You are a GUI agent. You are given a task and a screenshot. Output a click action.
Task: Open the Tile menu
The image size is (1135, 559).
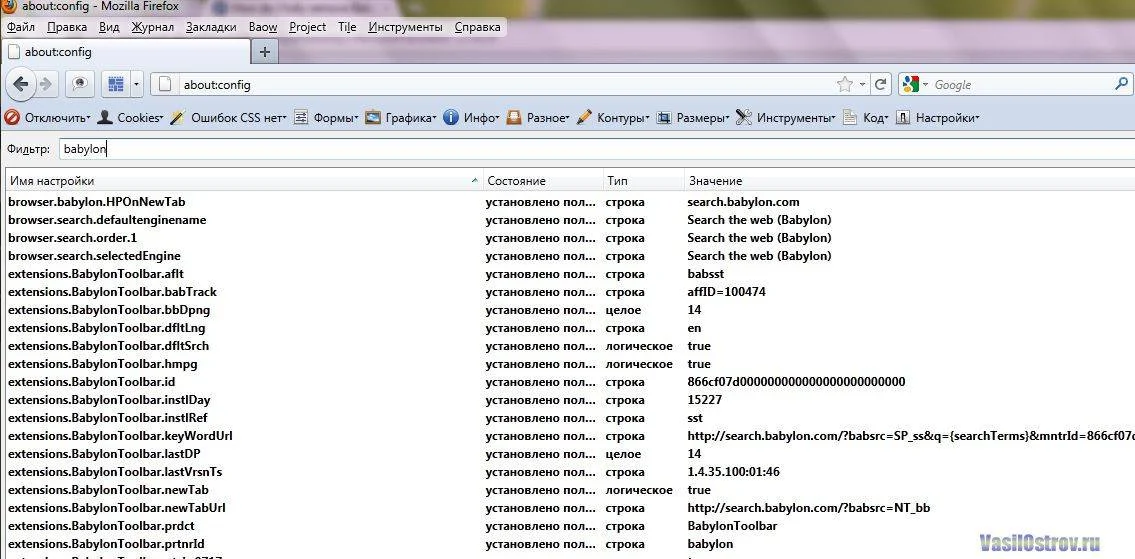click(x=347, y=27)
